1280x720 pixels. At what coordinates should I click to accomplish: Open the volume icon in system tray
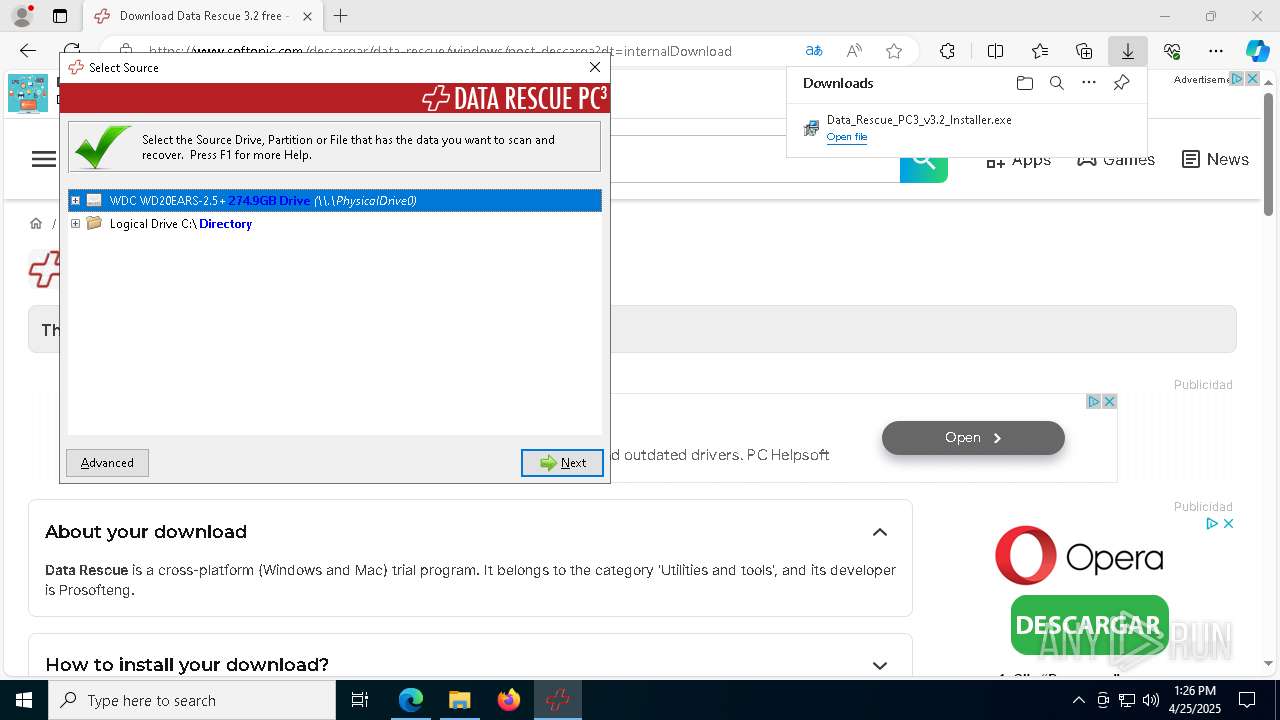[x=1150, y=700]
